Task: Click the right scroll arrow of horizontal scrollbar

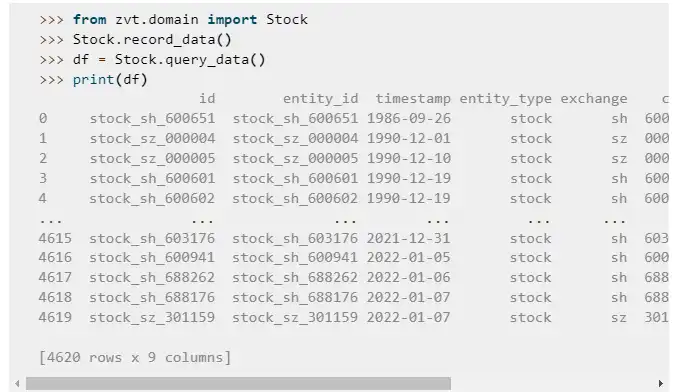Action: [661, 384]
